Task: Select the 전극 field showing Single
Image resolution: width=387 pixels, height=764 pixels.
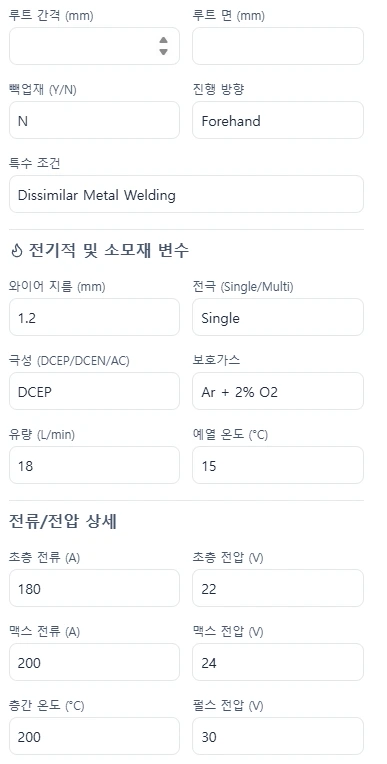Action: (278, 317)
